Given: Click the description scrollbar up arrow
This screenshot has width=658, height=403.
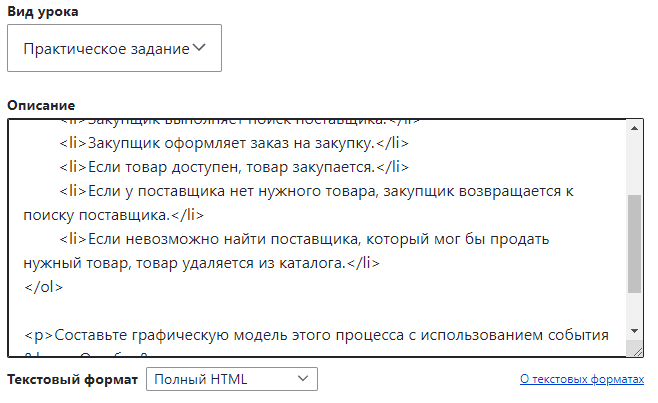Looking at the screenshot, I should [634, 128].
